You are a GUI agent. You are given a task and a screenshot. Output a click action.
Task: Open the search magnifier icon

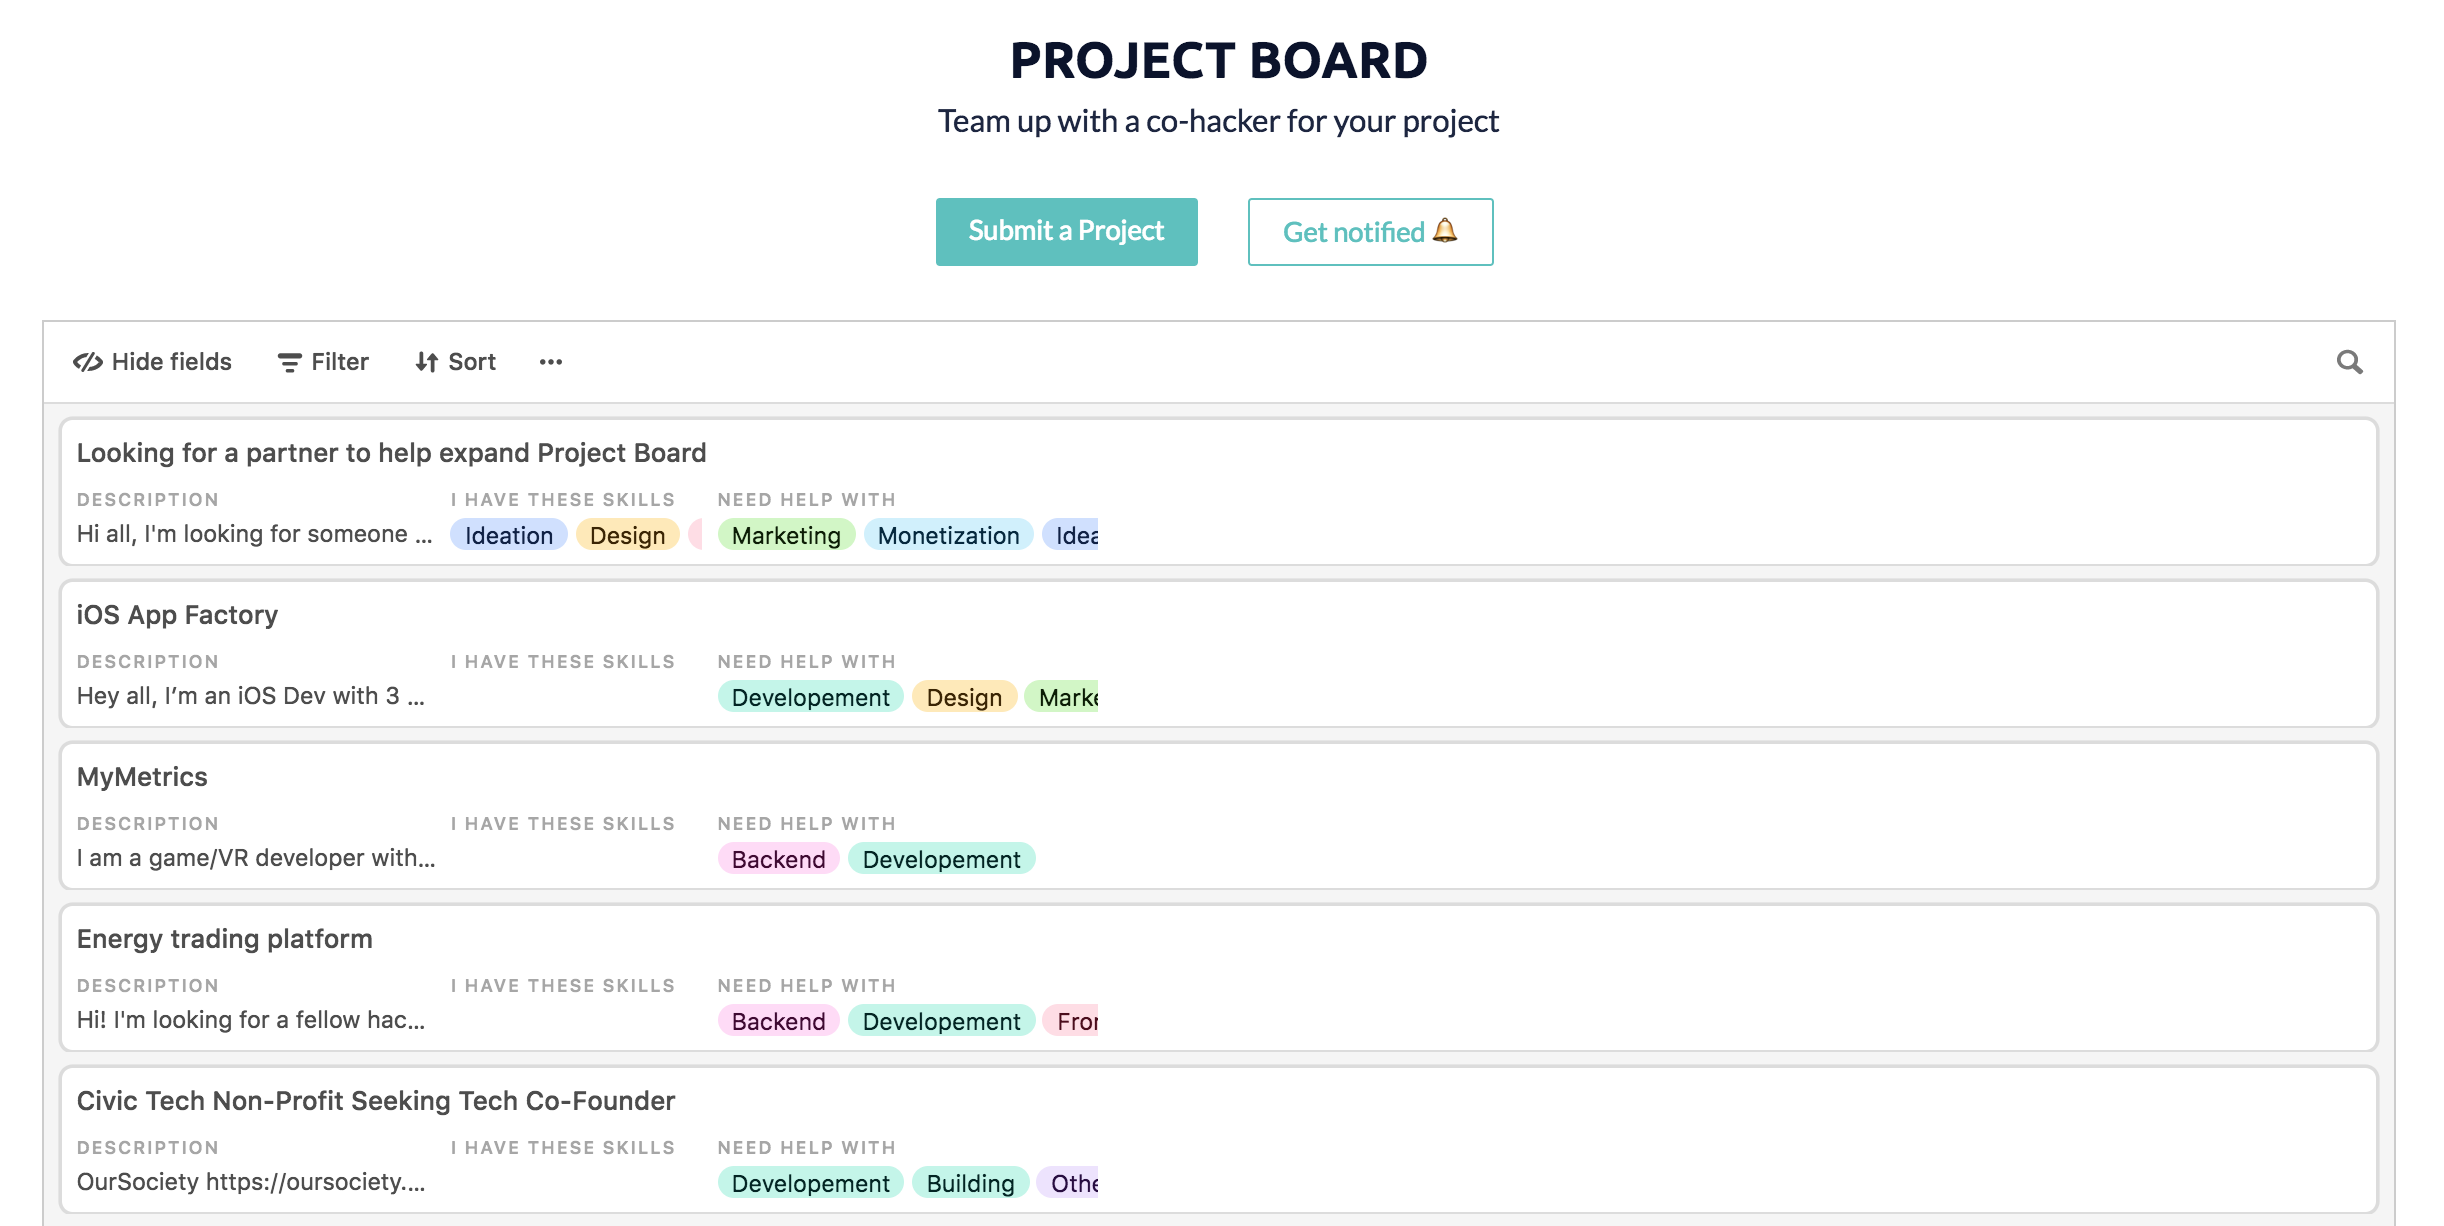click(2352, 364)
